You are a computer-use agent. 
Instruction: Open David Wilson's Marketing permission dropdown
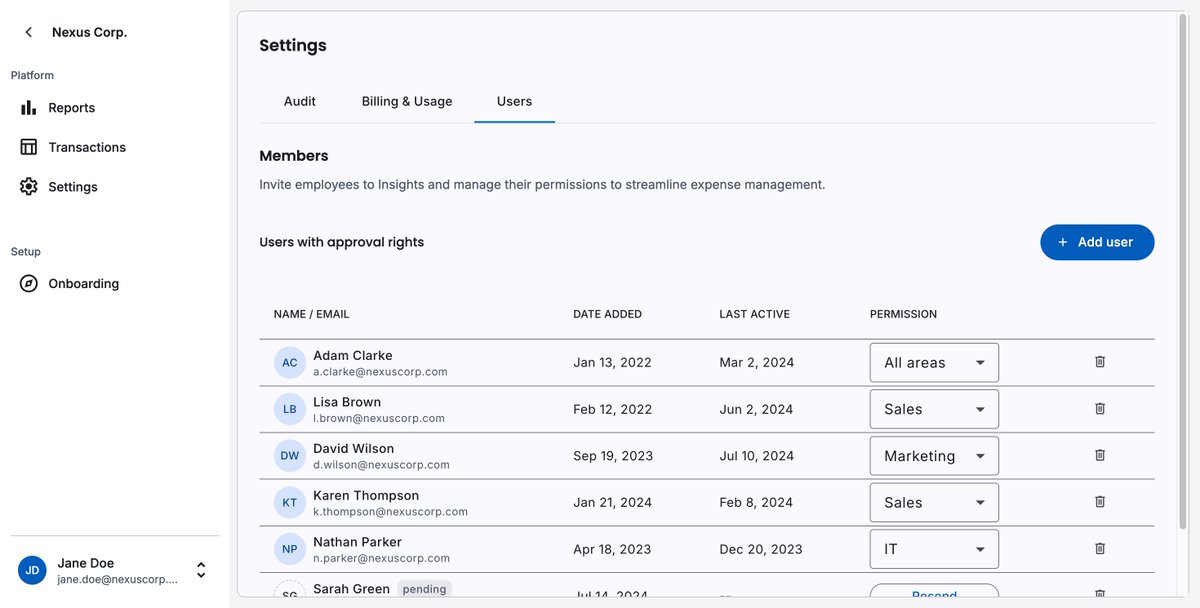tap(934, 455)
